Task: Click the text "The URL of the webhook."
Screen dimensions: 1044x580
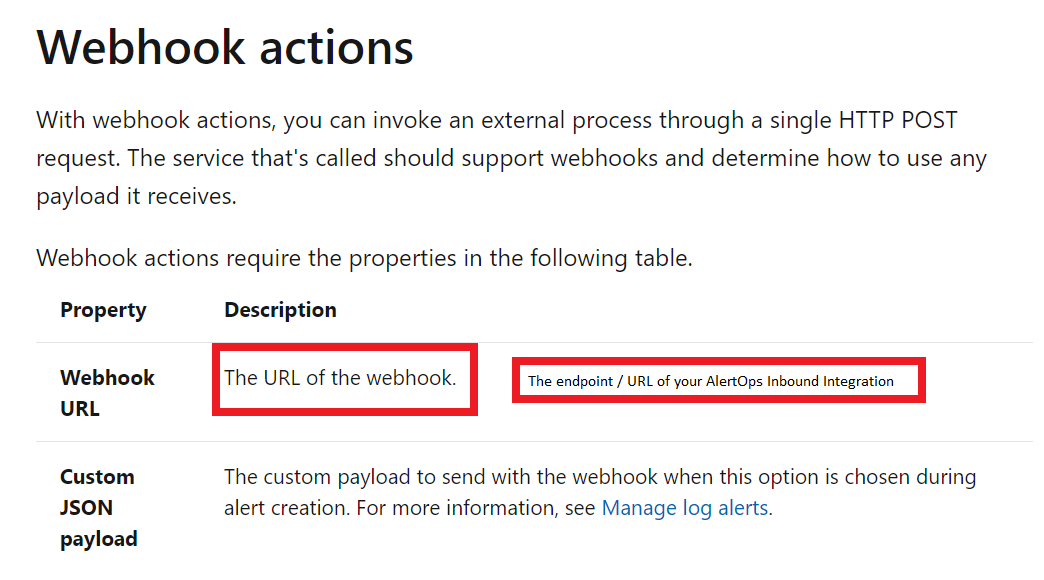Action: [x=340, y=377]
